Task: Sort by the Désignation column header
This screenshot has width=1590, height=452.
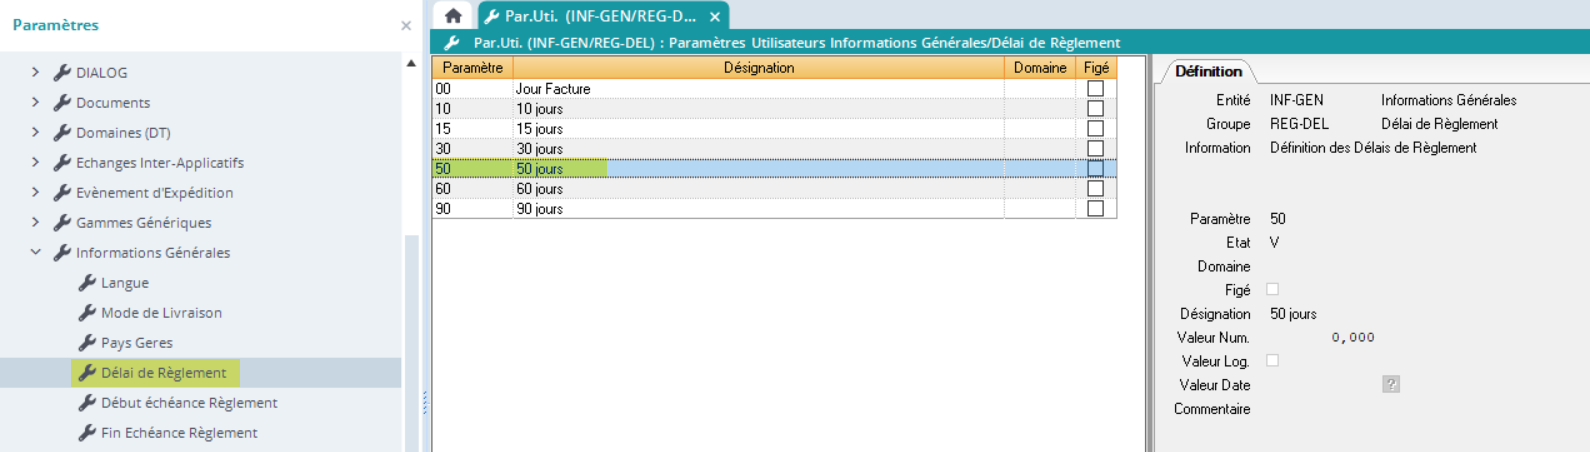Action: (x=758, y=68)
